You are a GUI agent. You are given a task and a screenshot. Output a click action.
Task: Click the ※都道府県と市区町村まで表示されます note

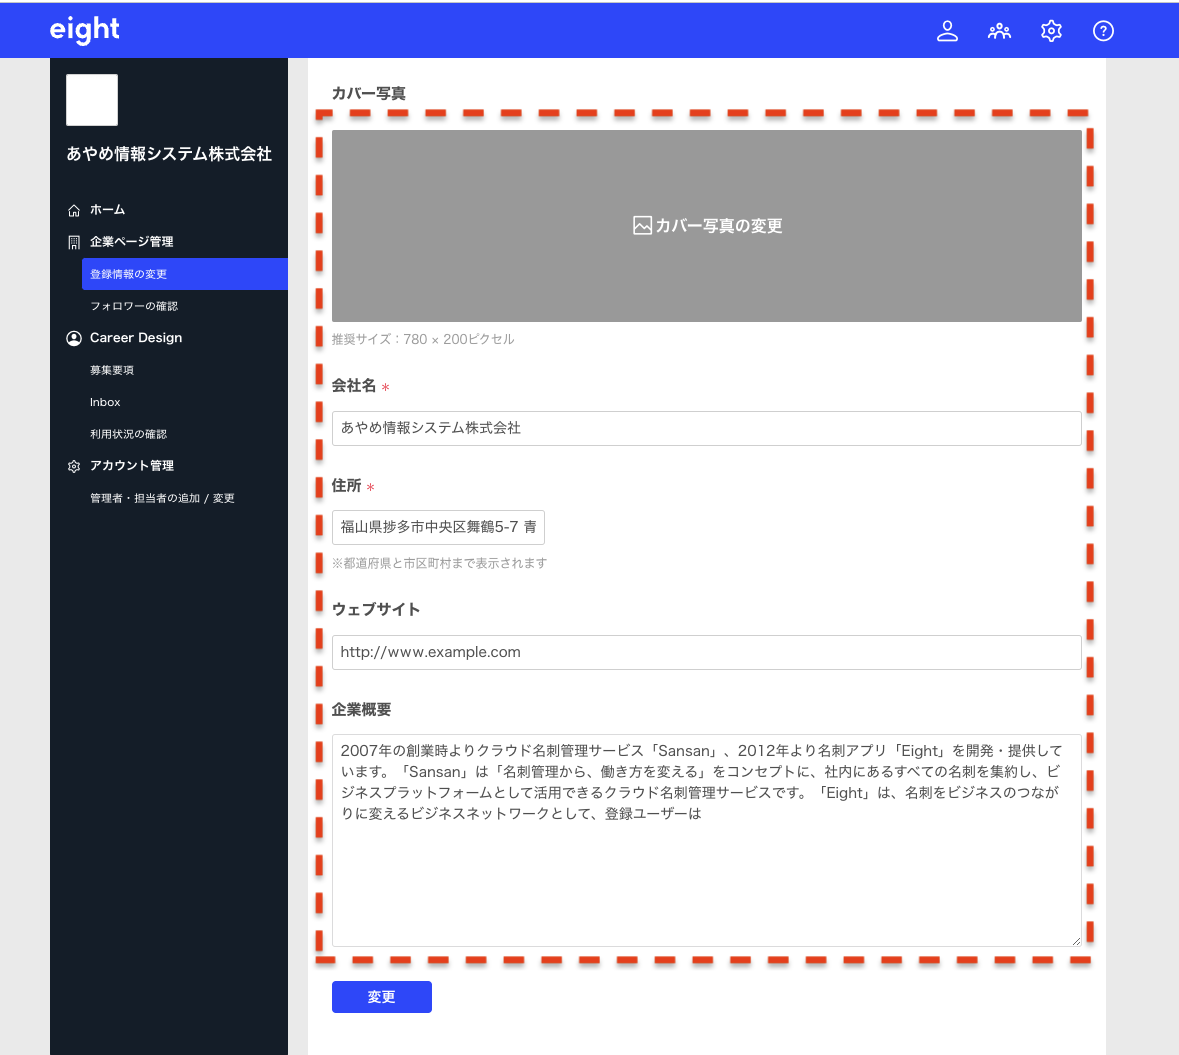coord(439,563)
